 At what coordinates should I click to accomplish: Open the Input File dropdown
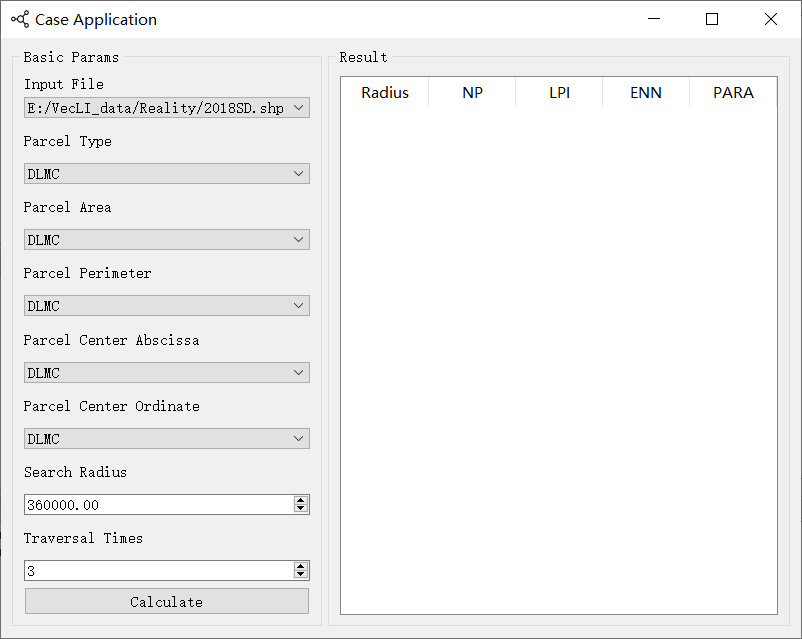[167, 107]
